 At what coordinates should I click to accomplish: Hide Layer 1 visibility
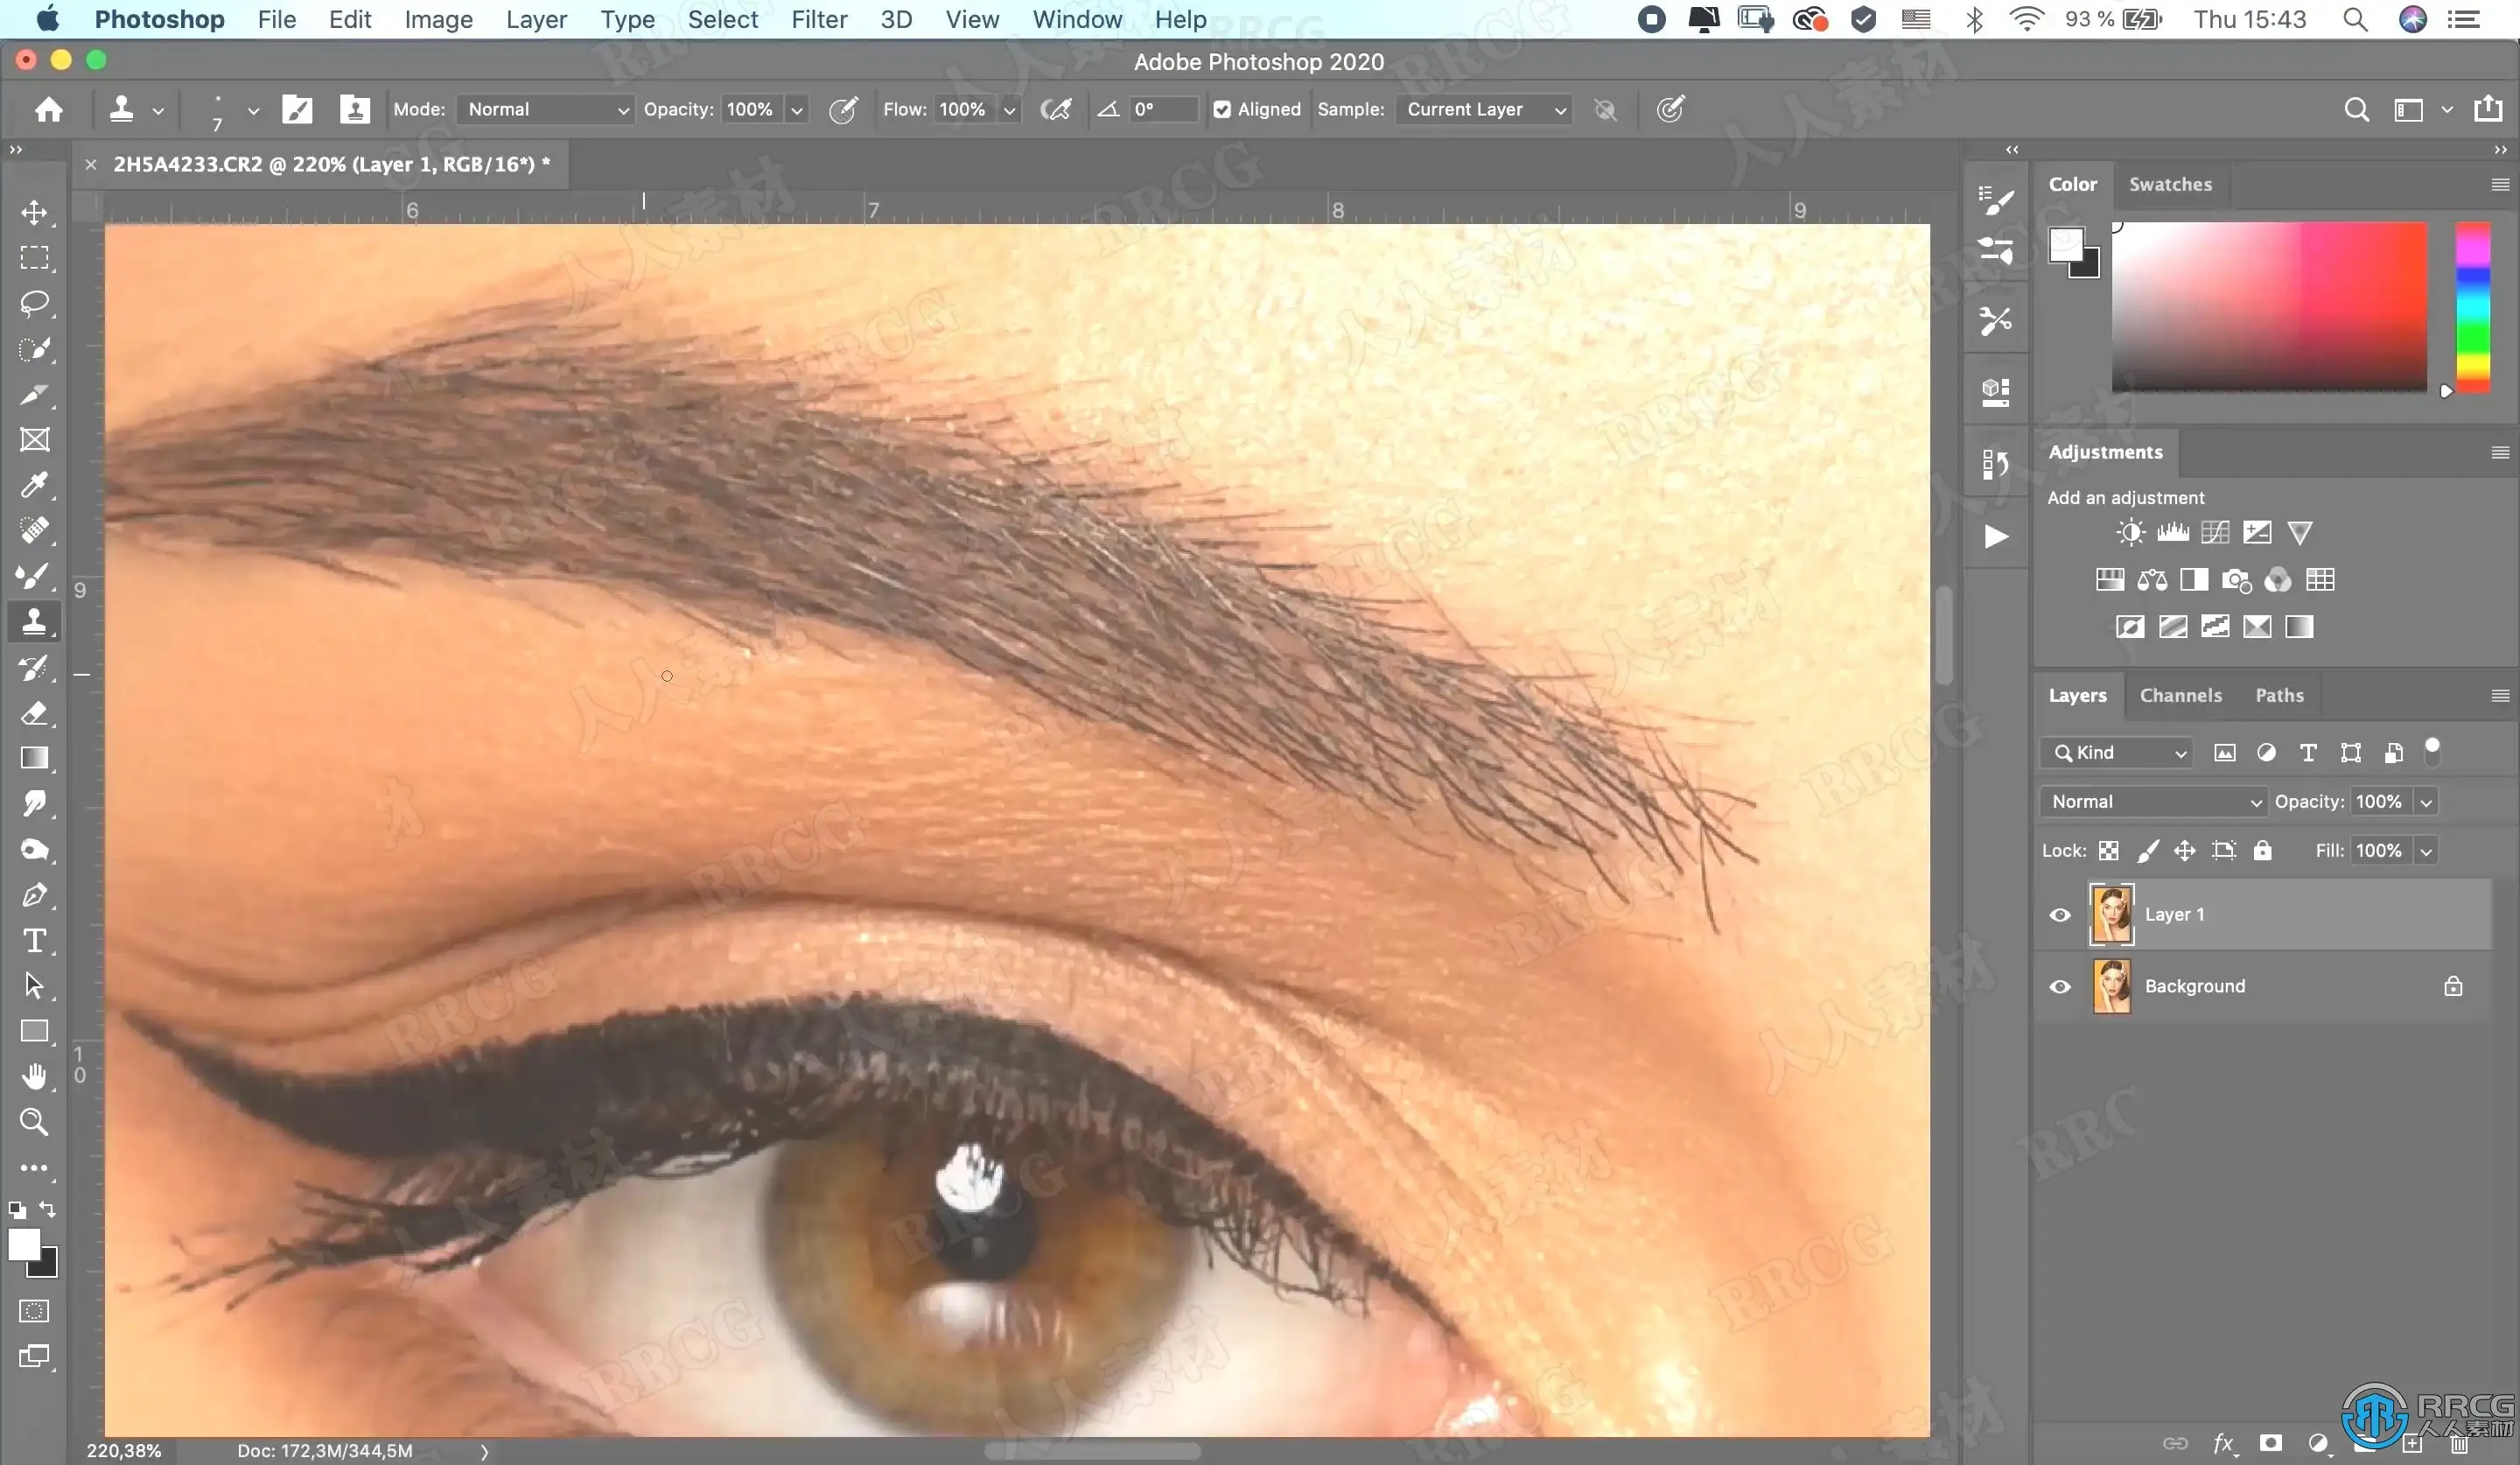pyautogui.click(x=2060, y=915)
